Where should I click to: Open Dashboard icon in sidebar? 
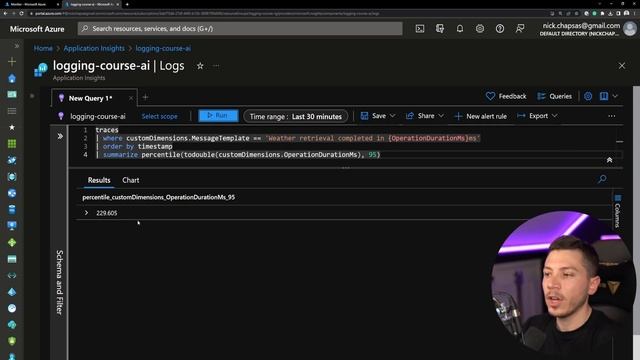(x=12, y=94)
